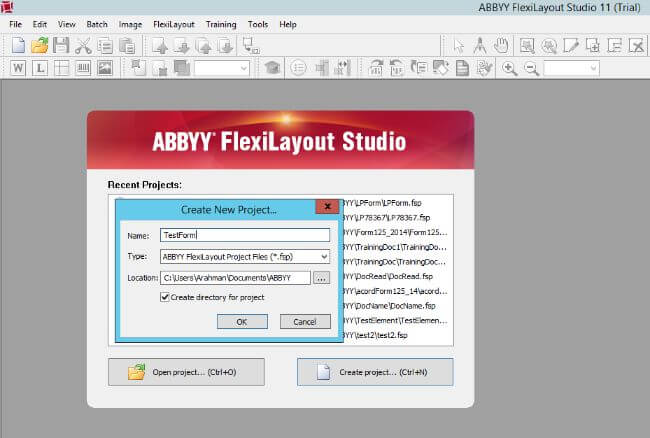The height and width of the screenshot is (438, 650).
Task: Click the Create project (Ctrl+N) button
Action: click(x=375, y=372)
